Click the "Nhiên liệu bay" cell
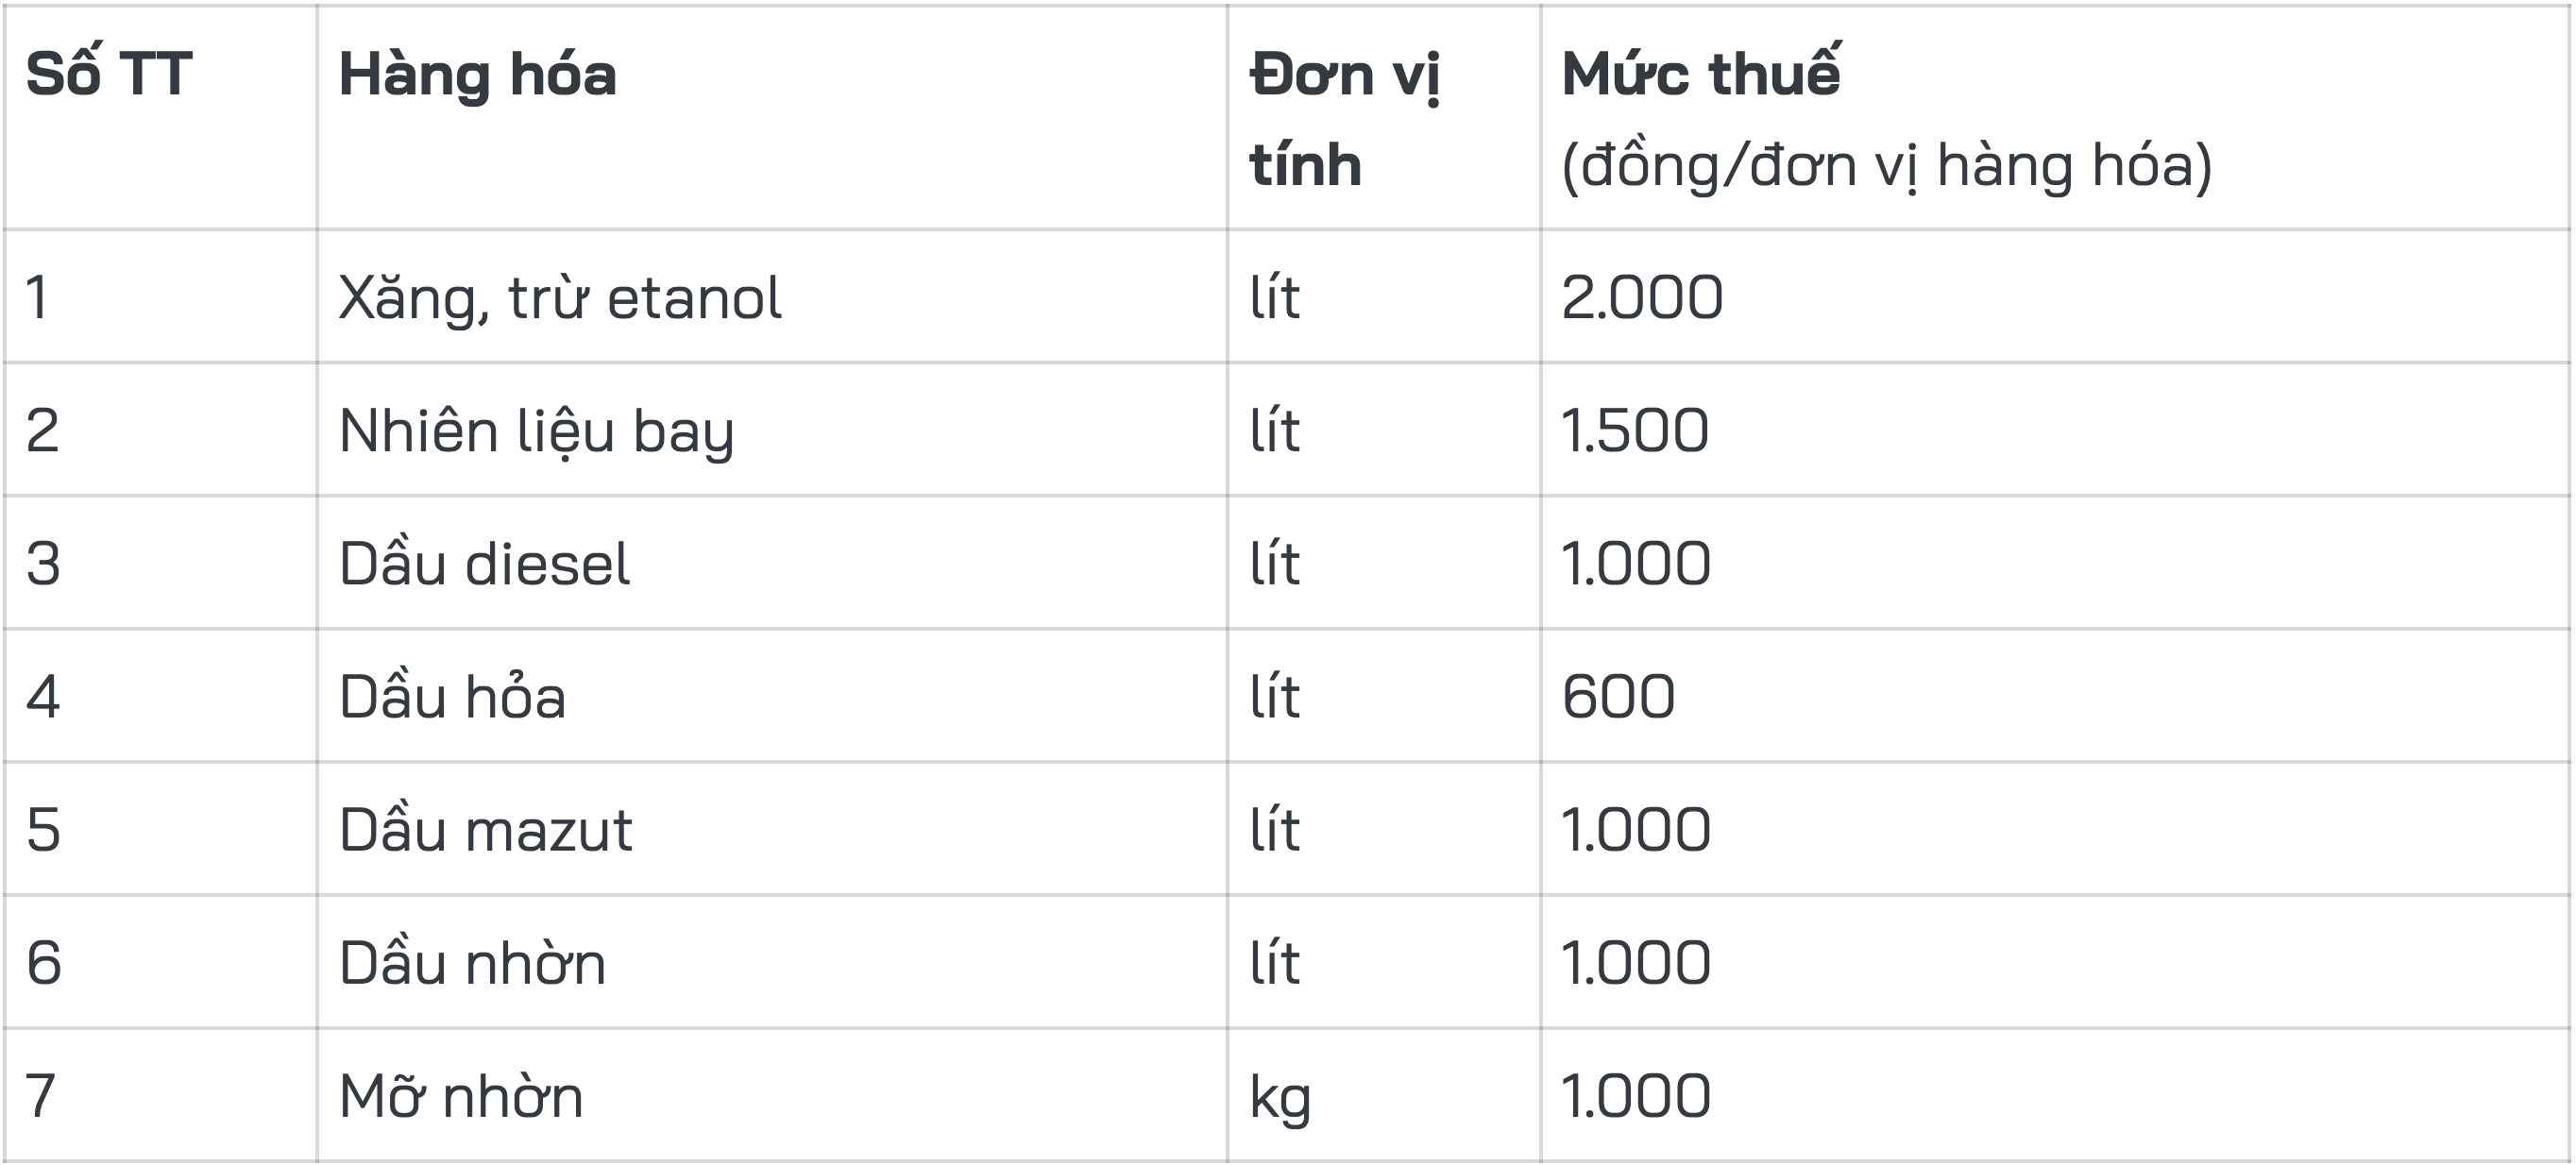The height and width of the screenshot is (1165, 2576). (536, 431)
